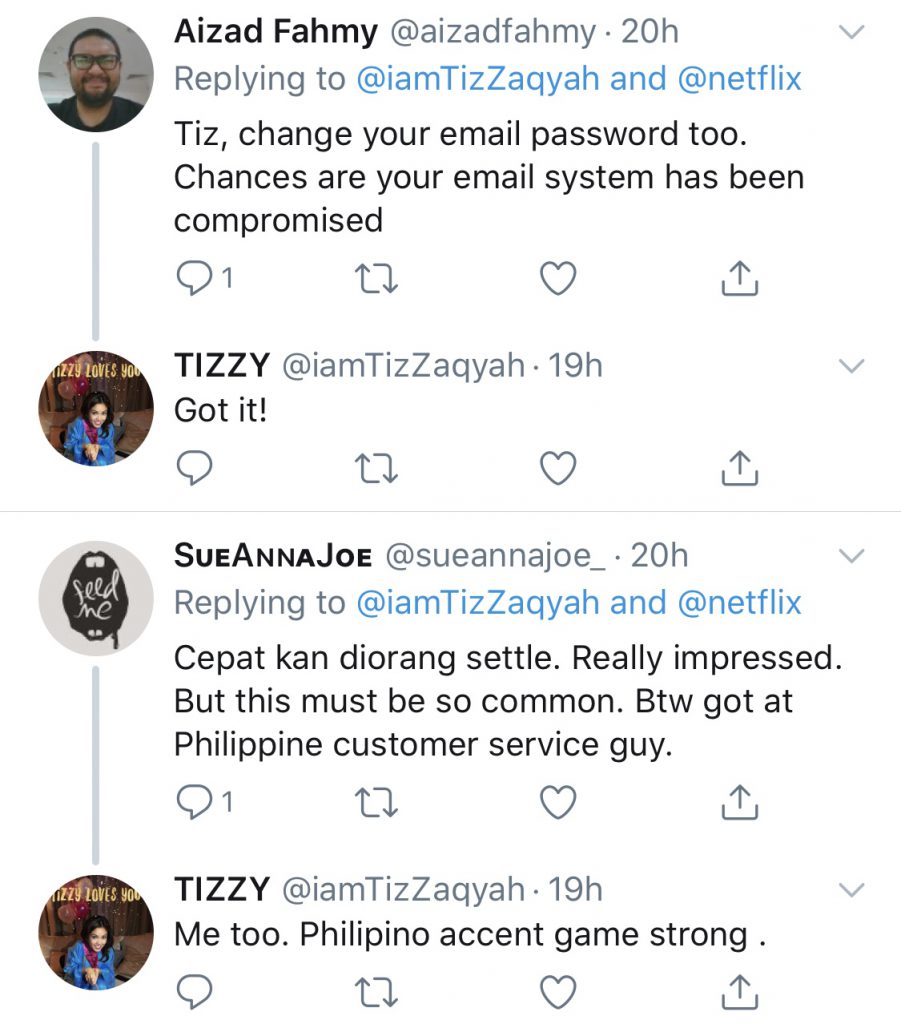Open the @netflix mention in Aizad's reply
Image resolution: width=901 pixels, height=1024 pixels.
tap(739, 79)
